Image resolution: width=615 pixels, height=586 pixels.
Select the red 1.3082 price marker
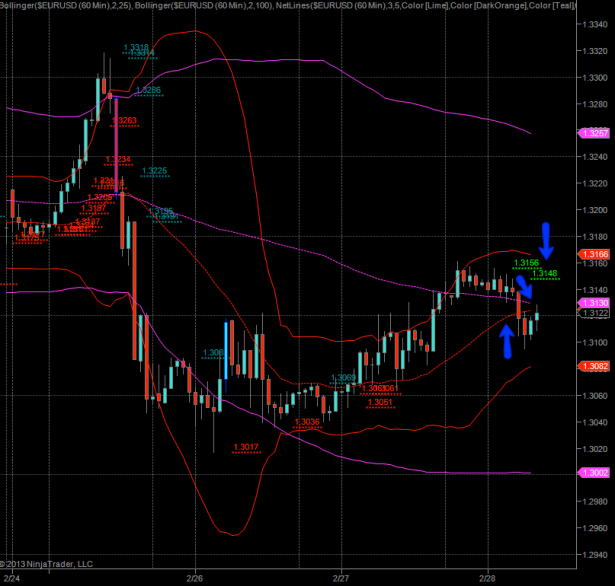coord(594,366)
